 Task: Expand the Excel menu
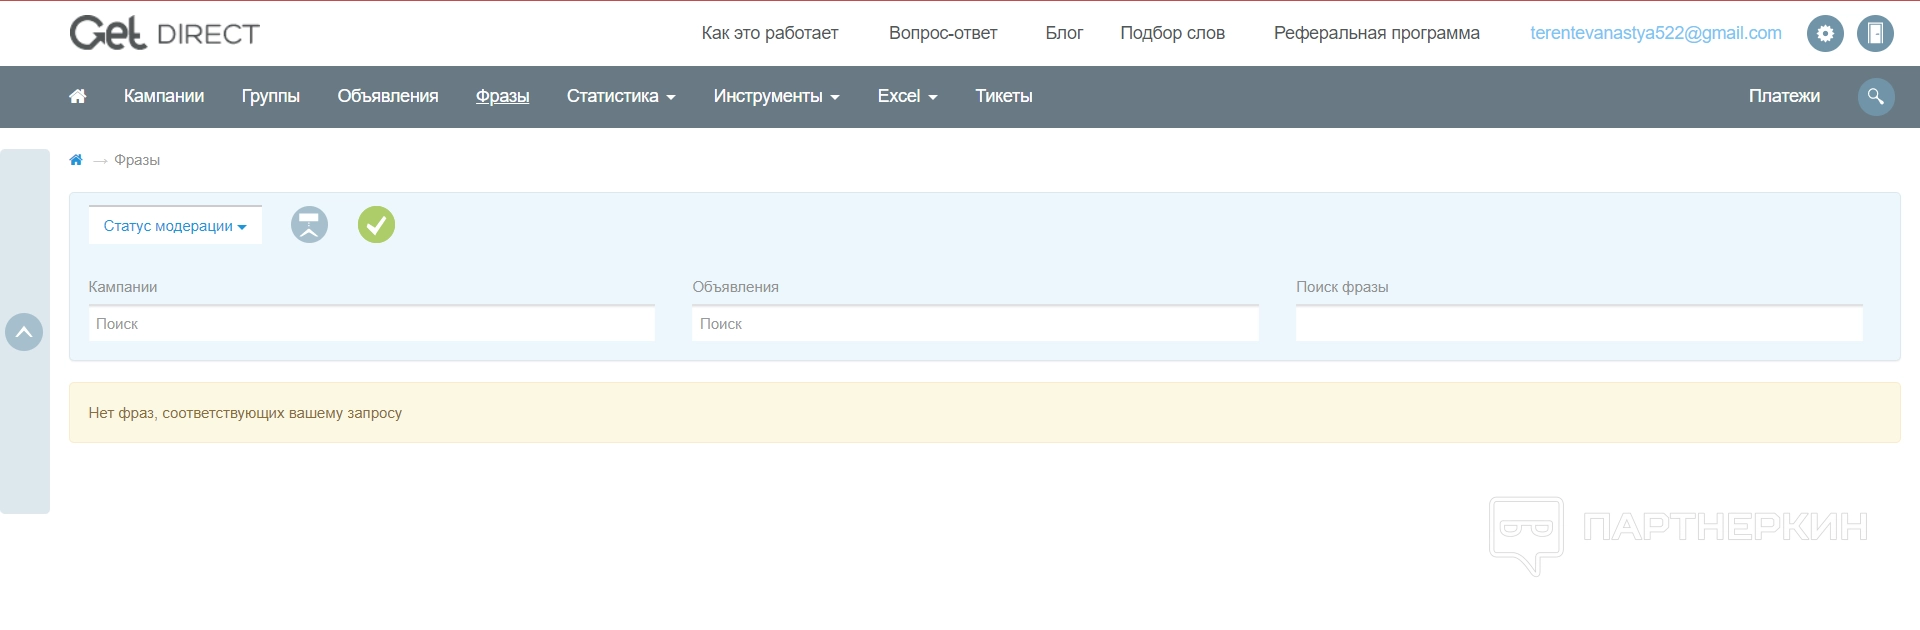pyautogui.click(x=907, y=96)
